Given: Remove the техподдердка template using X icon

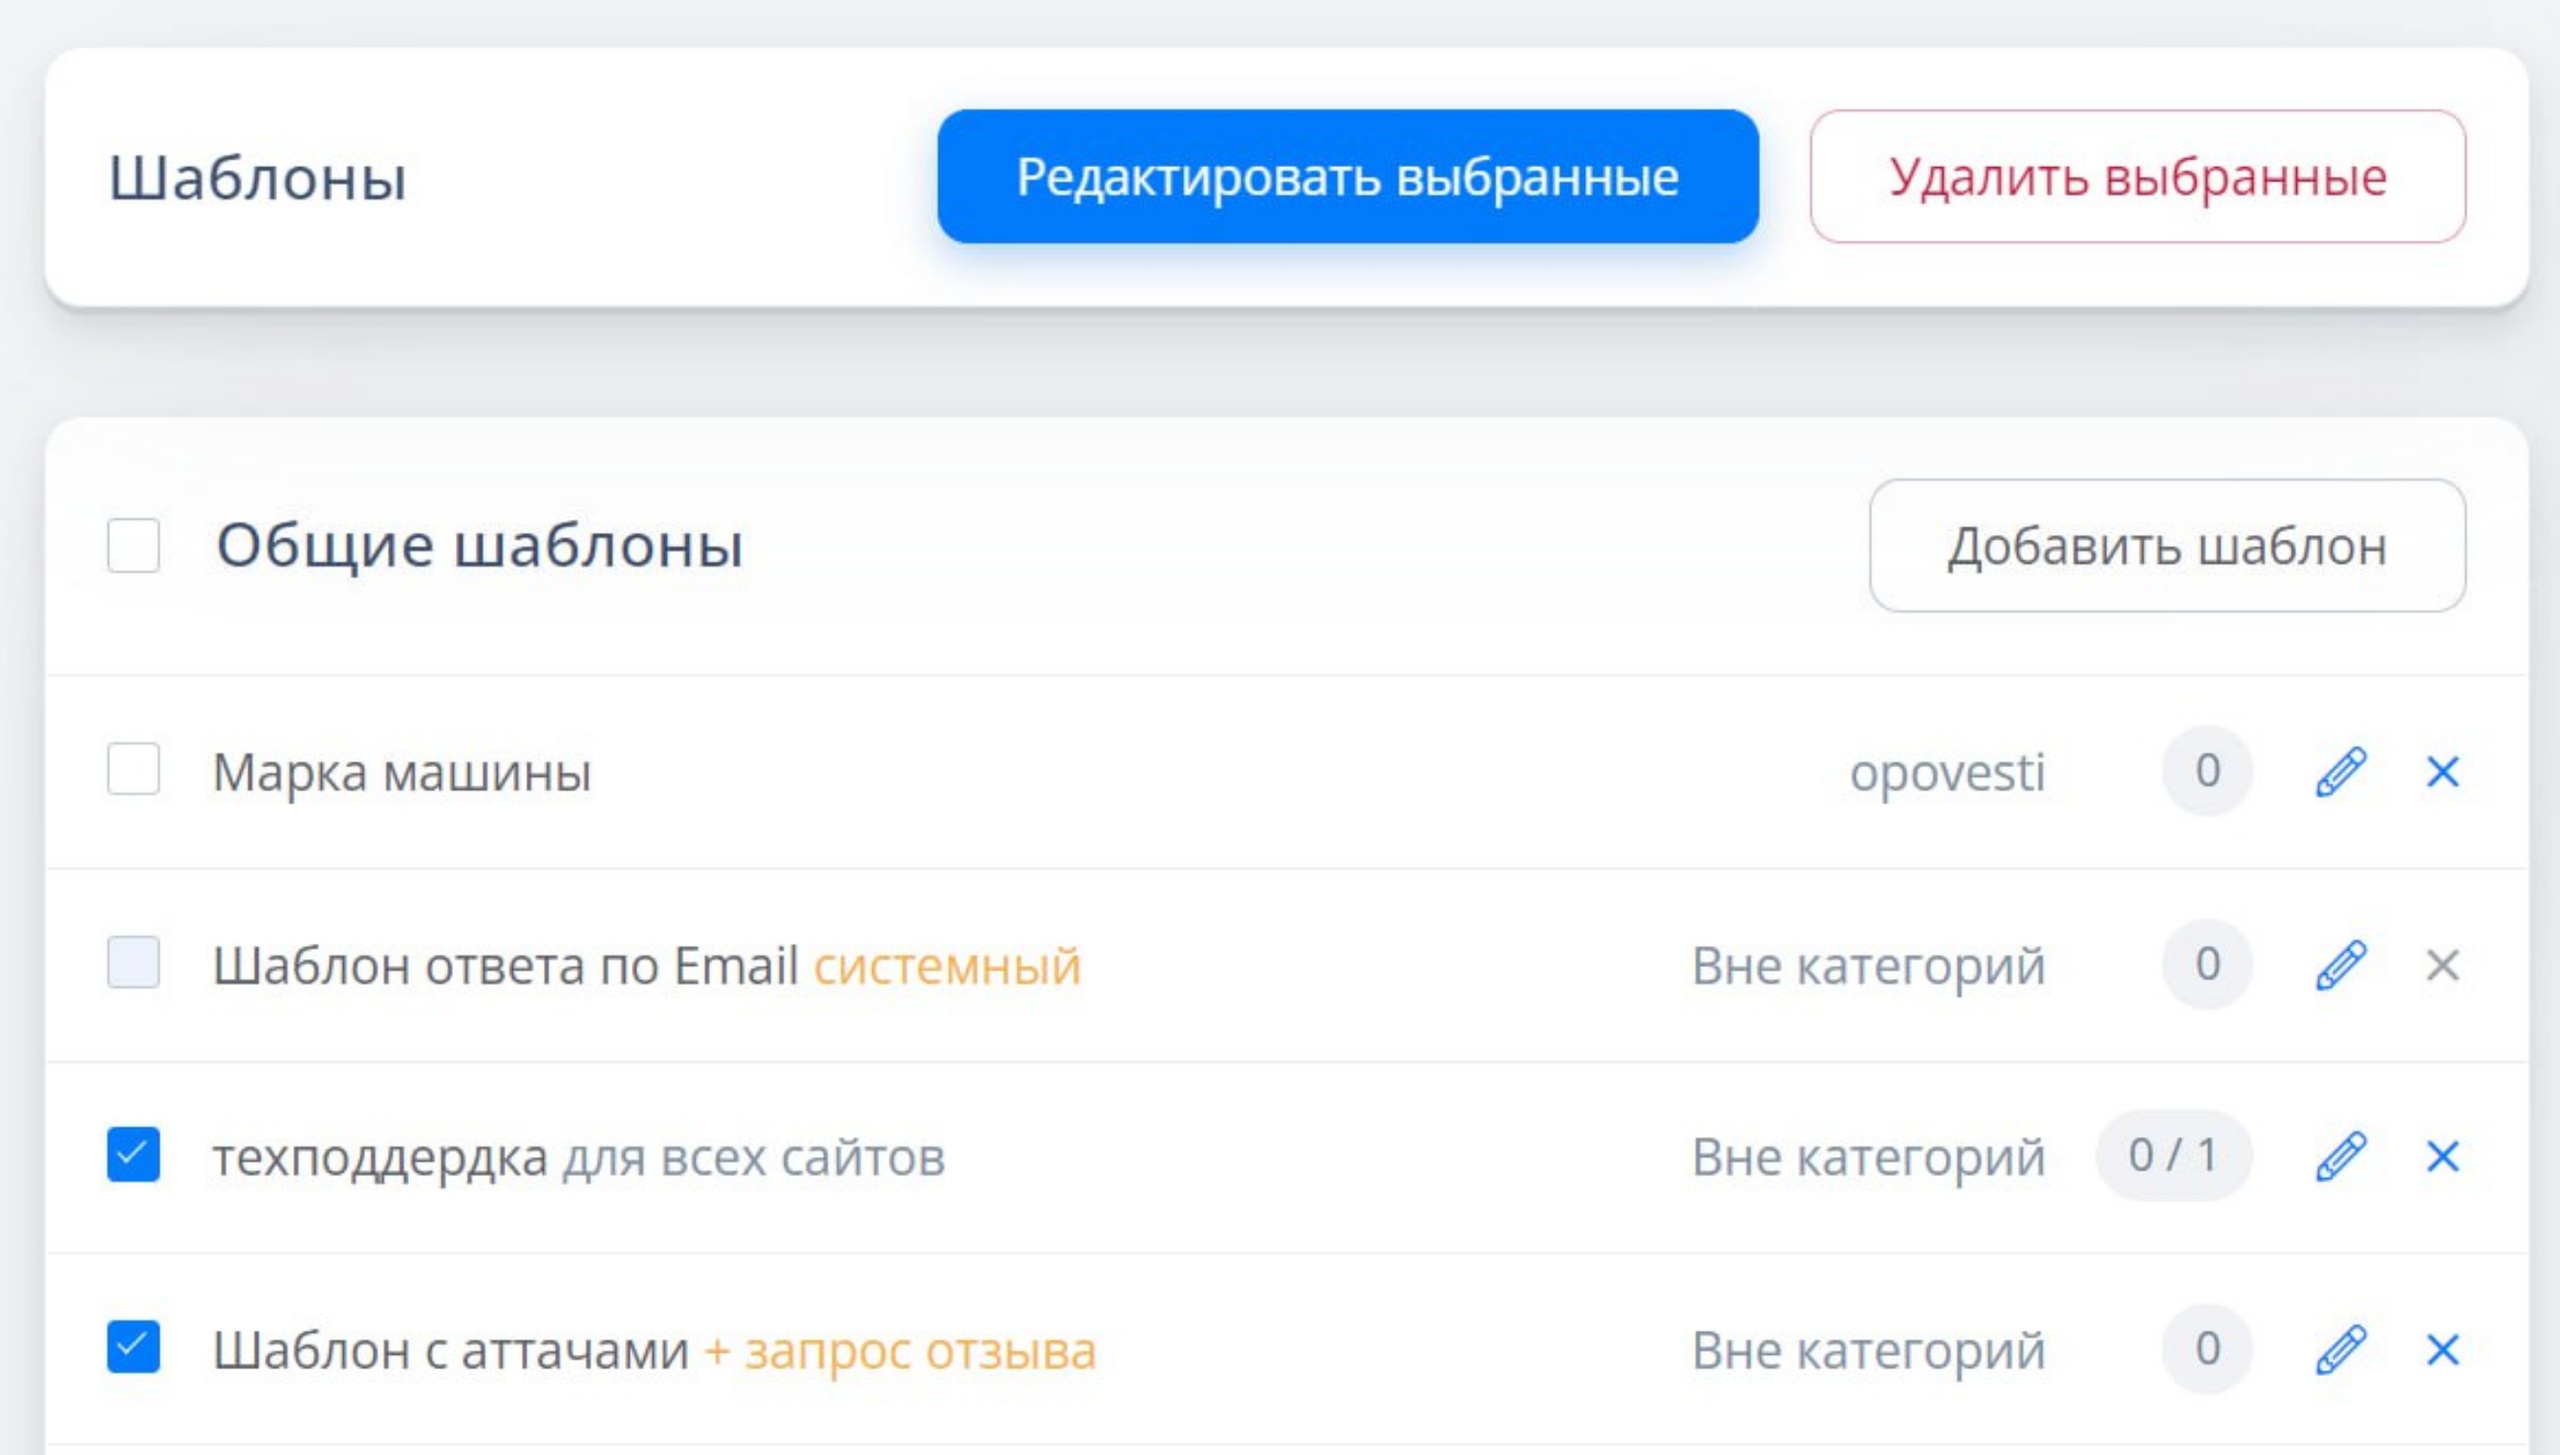Looking at the screenshot, I should coord(2442,1157).
